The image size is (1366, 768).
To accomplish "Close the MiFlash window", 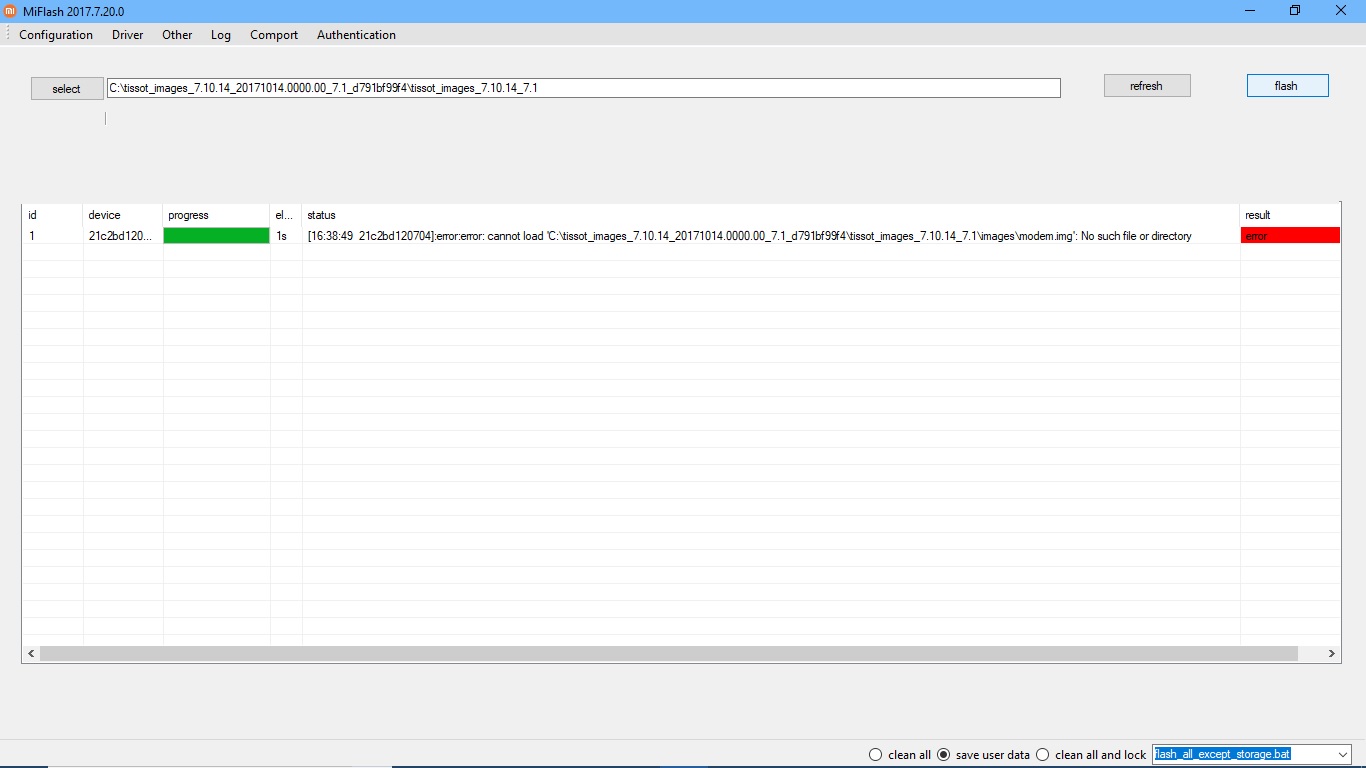I will tap(1342, 11).
